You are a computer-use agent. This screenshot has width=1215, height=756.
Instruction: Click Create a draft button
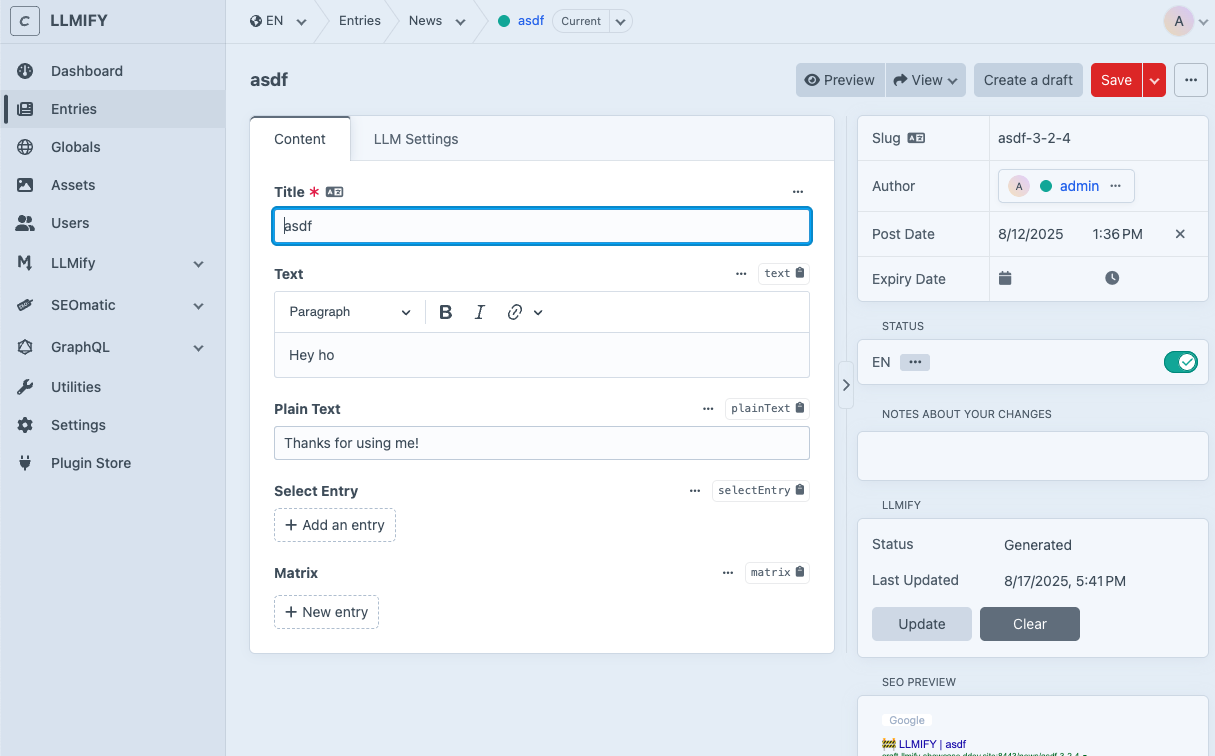coord(1028,80)
